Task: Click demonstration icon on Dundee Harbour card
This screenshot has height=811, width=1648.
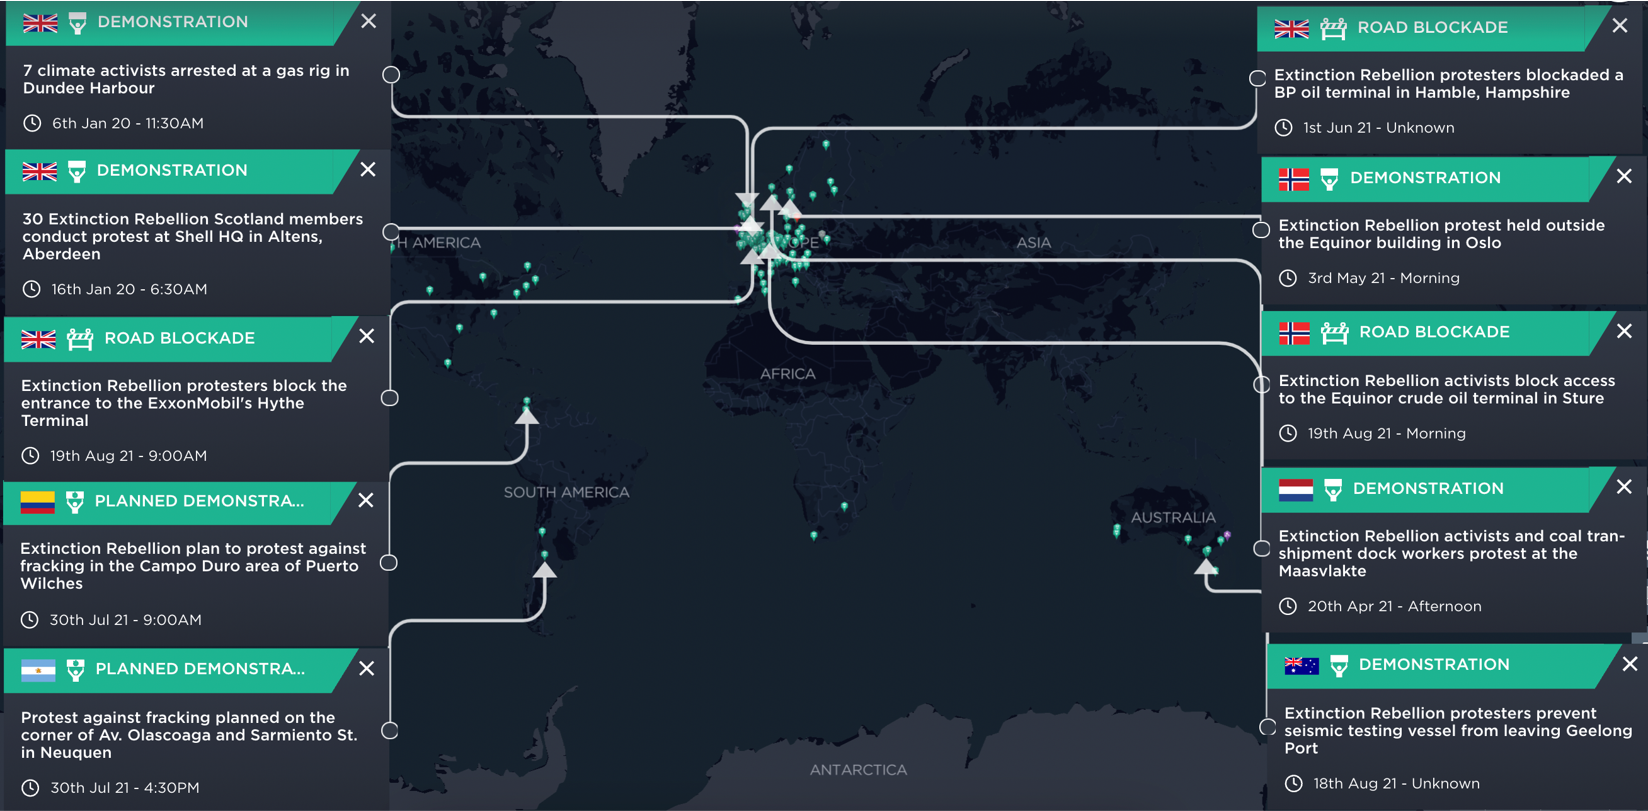Action: click(78, 23)
